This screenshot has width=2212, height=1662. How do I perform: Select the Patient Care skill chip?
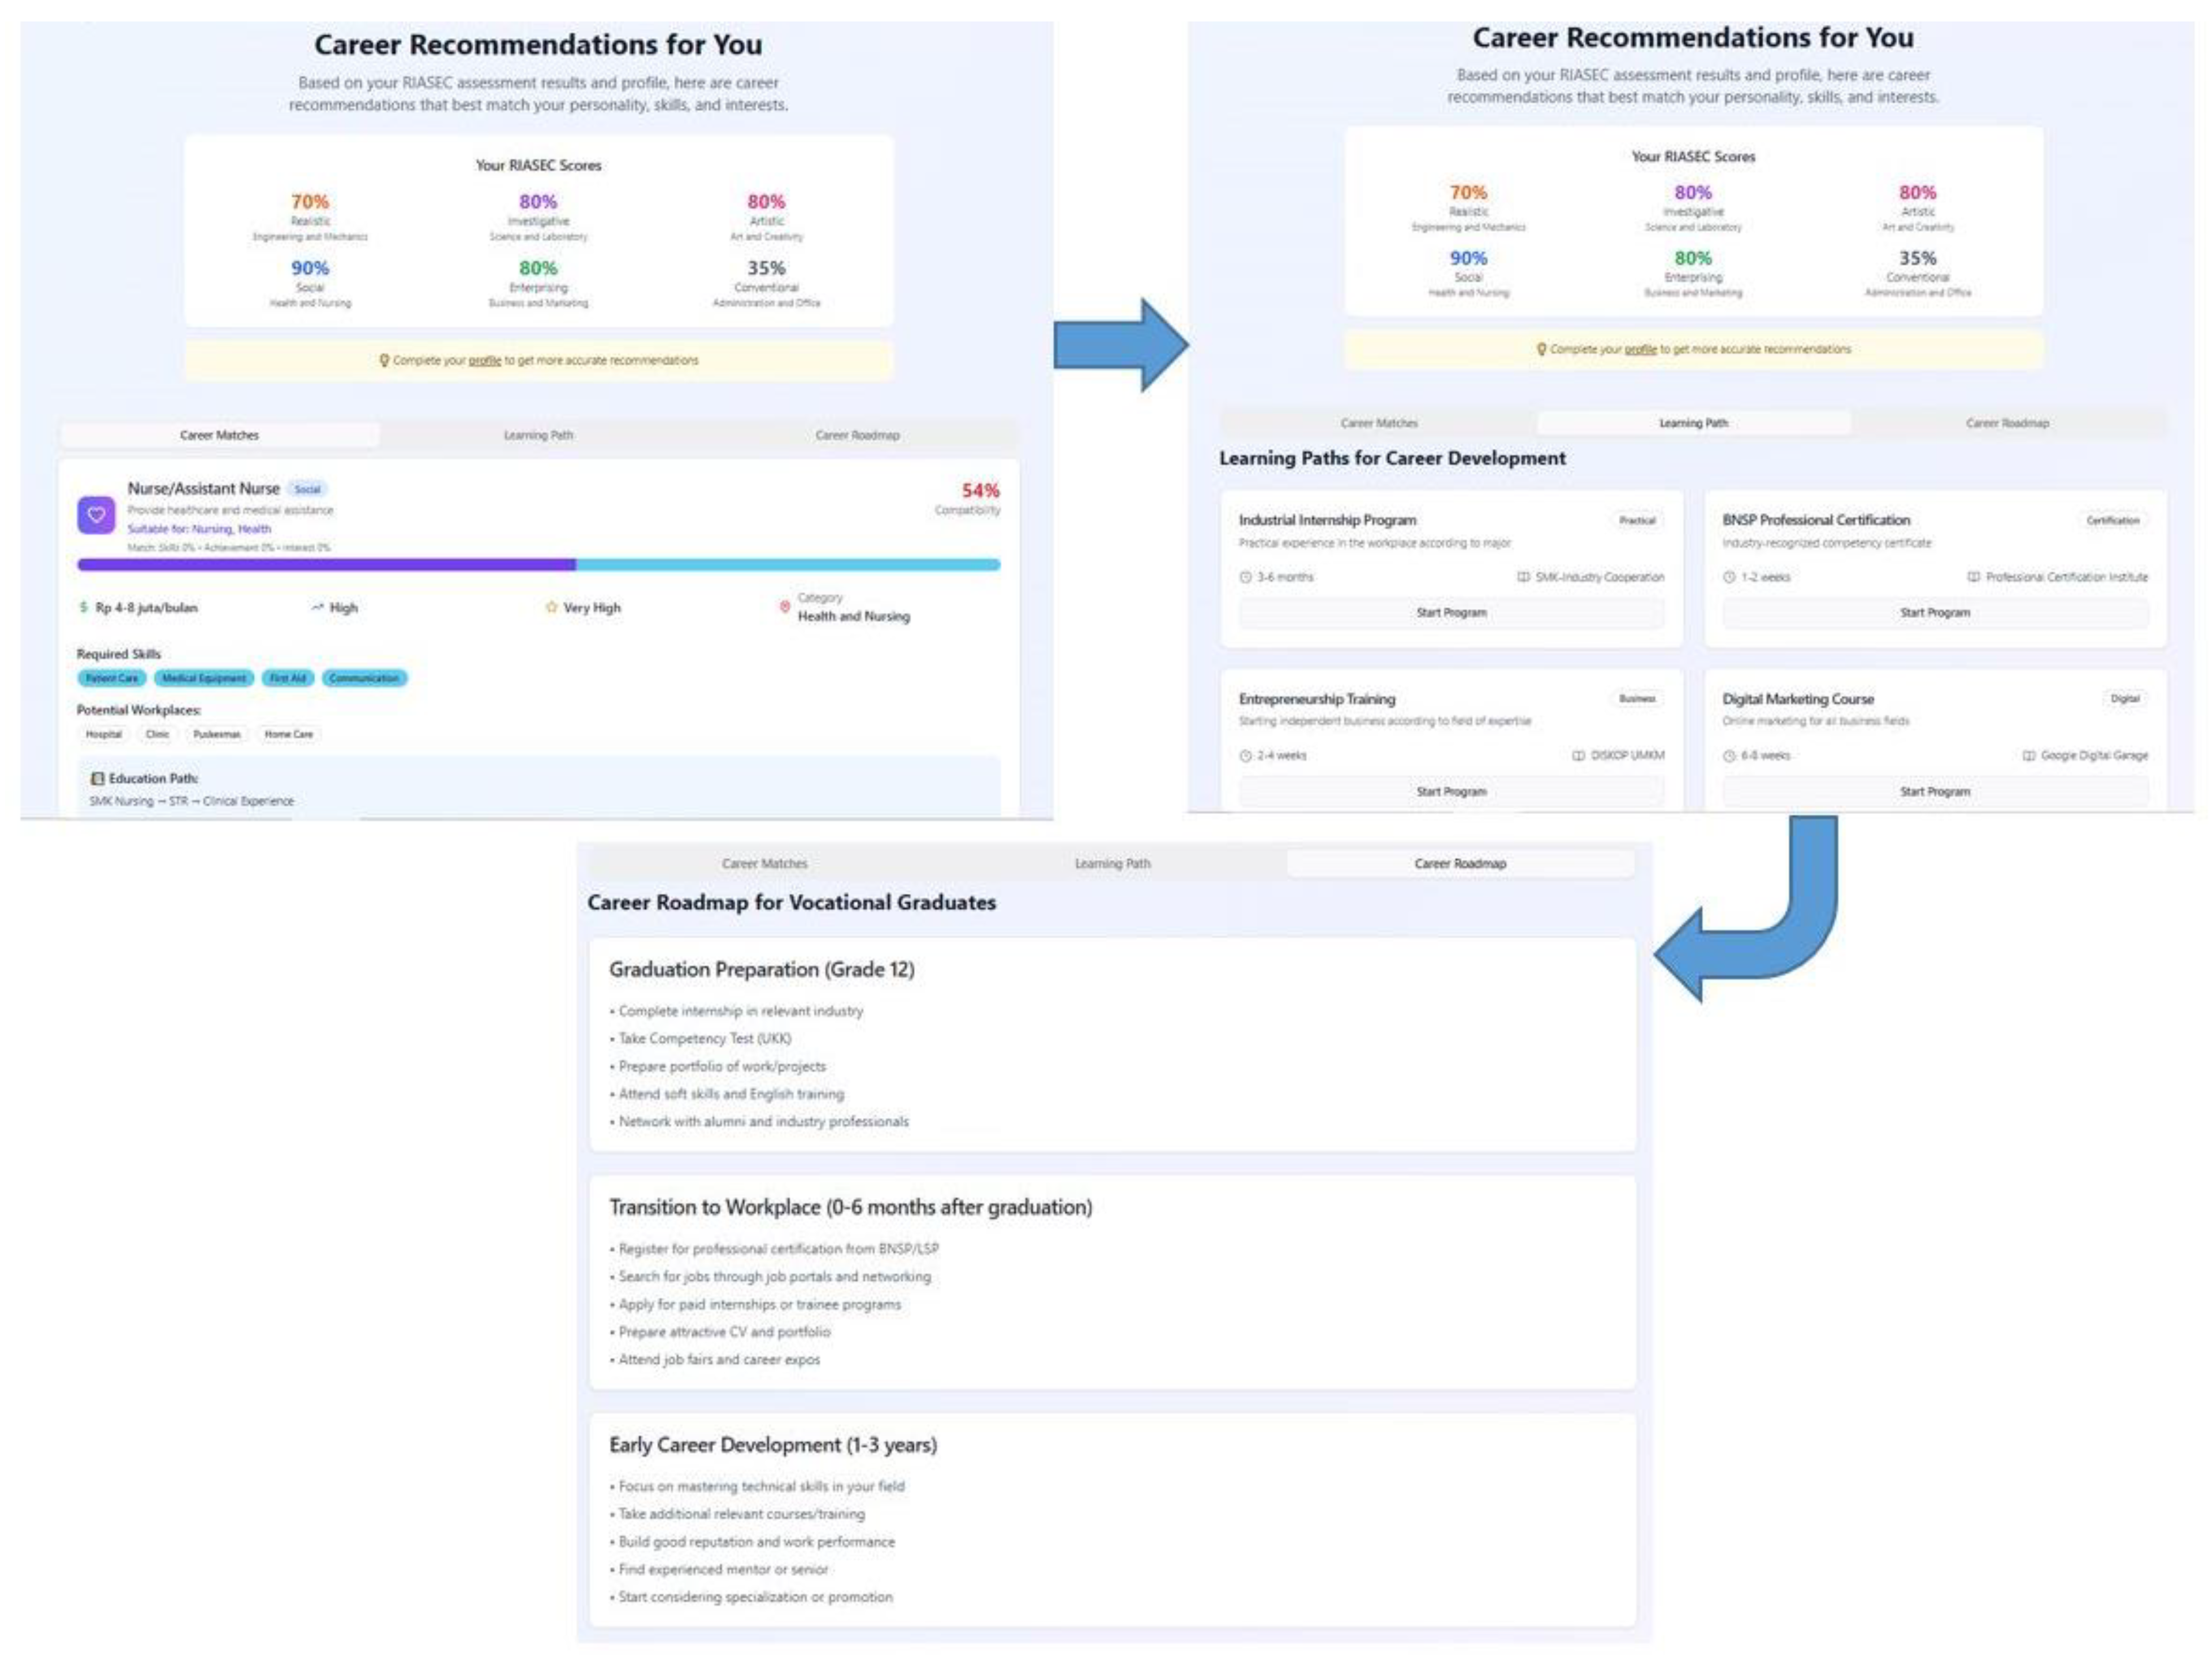112,678
